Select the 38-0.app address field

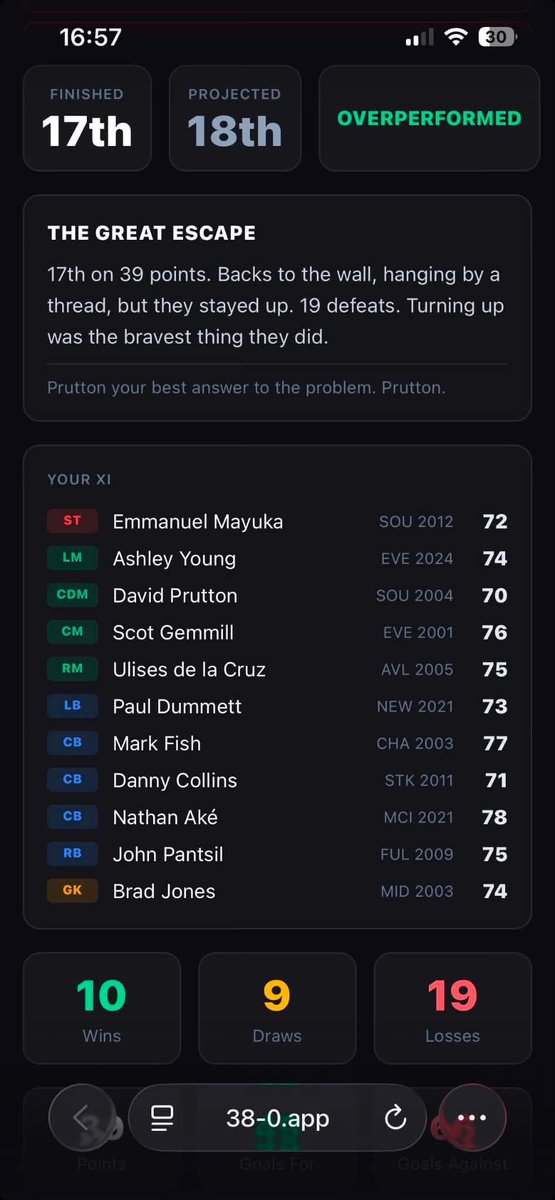[x=277, y=1118]
